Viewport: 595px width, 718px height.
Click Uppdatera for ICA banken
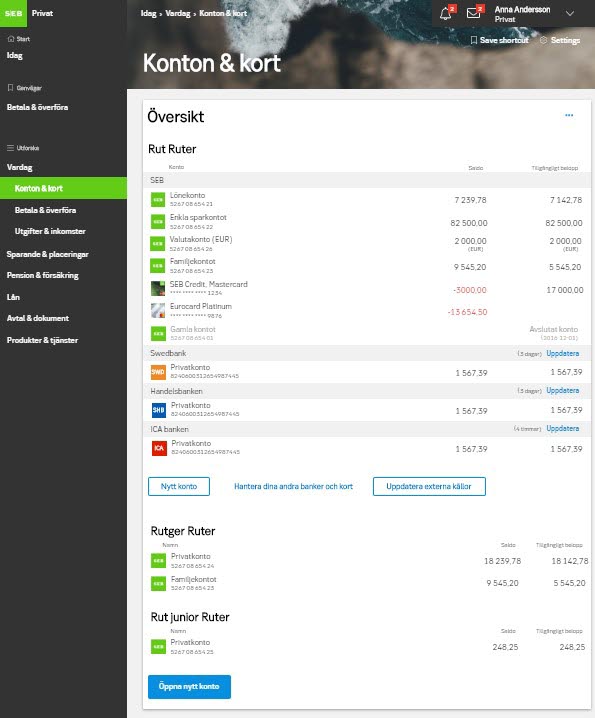(x=562, y=429)
